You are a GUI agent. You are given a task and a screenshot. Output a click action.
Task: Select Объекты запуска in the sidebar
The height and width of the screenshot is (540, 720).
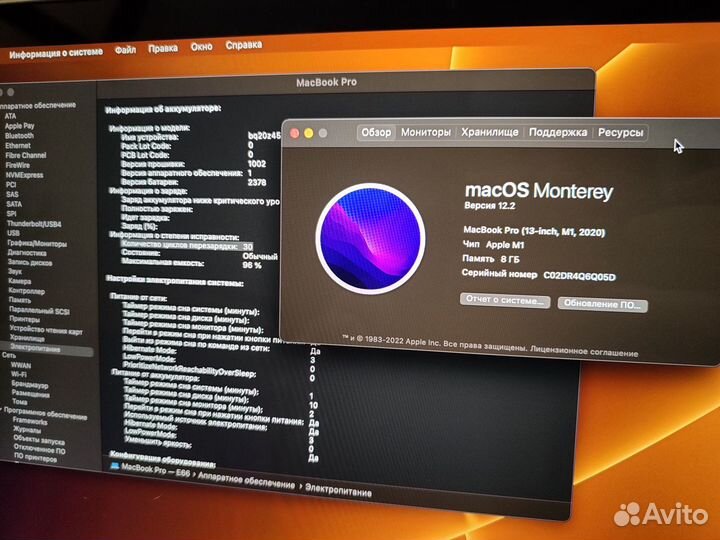(39, 440)
